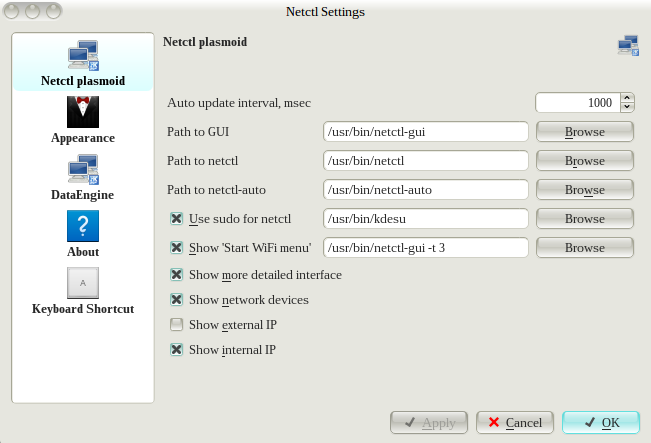Uncheck "Show 'Start WiFi menu'" option
This screenshot has height=443, width=651.
coord(177,247)
